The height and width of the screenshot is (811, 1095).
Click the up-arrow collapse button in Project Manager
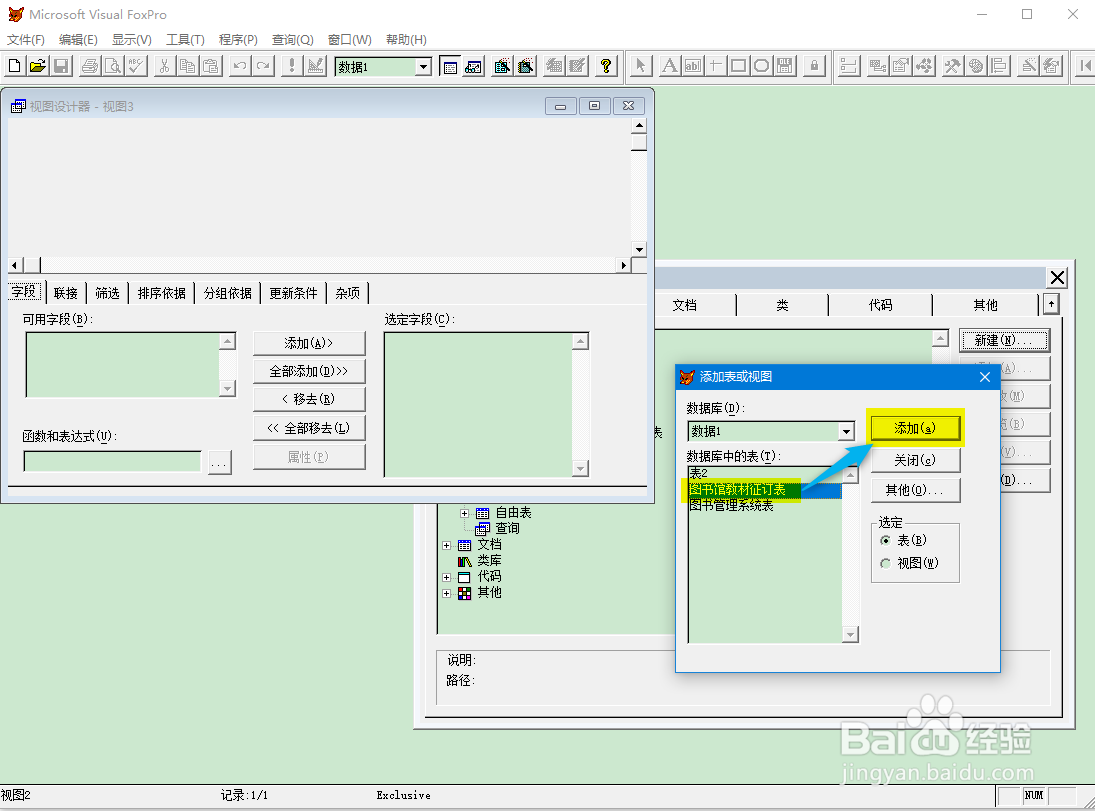[x=1051, y=305]
